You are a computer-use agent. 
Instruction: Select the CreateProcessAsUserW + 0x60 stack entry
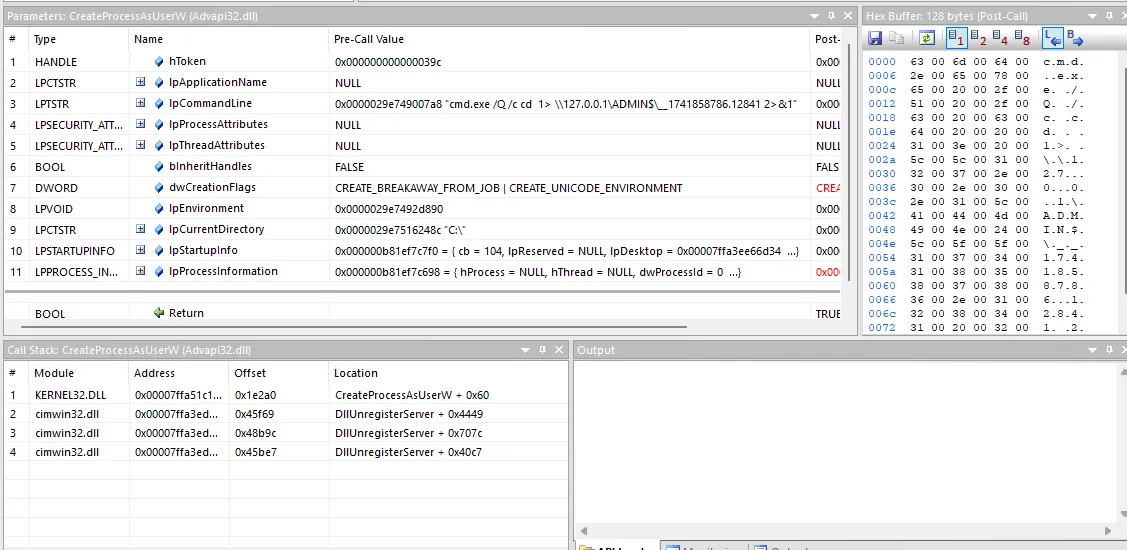click(412, 395)
